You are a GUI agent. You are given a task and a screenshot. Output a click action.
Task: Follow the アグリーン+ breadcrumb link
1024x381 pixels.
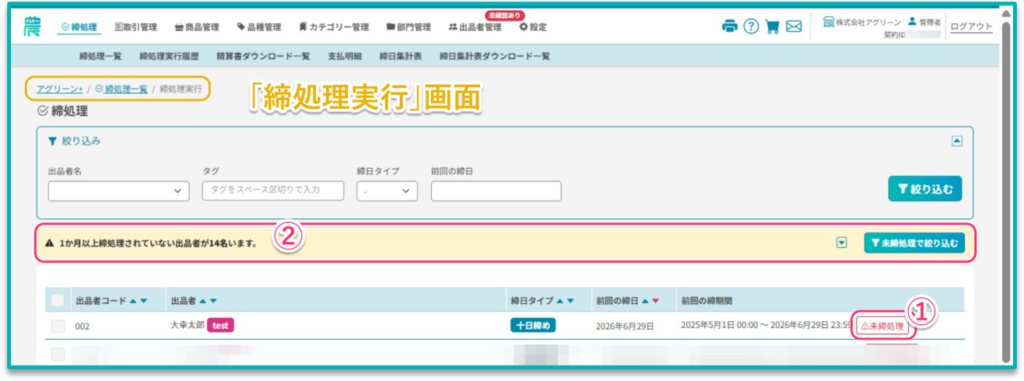click(x=60, y=89)
